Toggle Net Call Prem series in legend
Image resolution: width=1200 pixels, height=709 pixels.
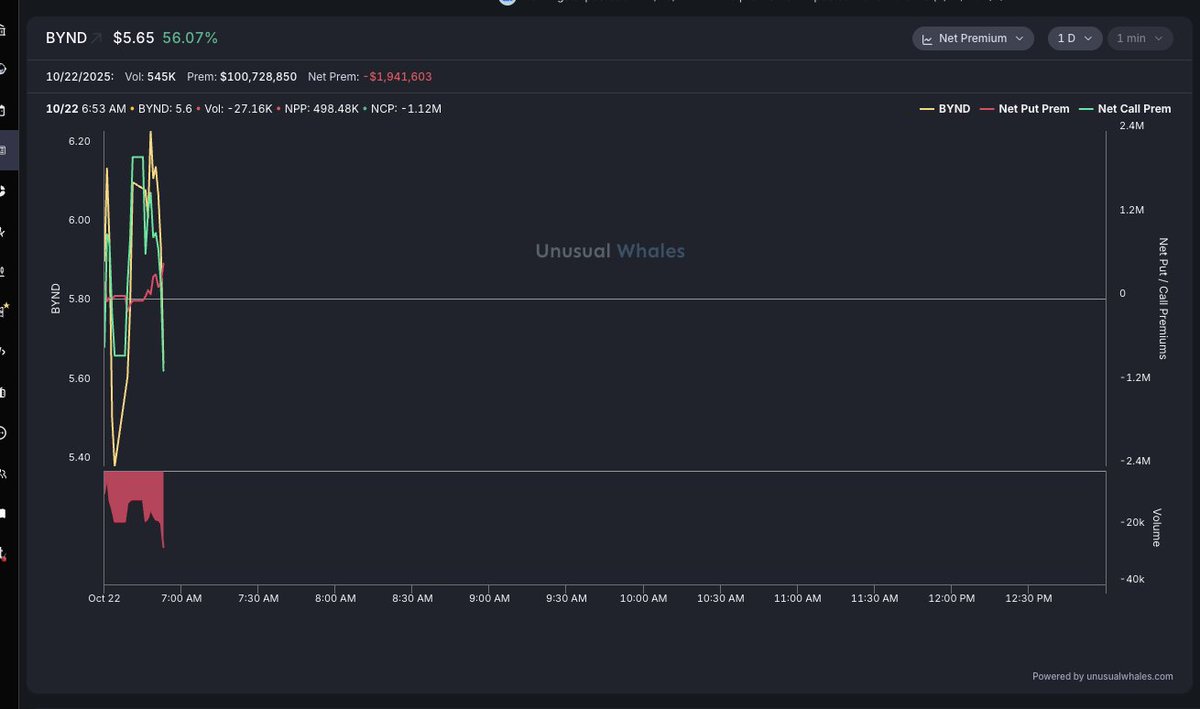[x=1133, y=109]
